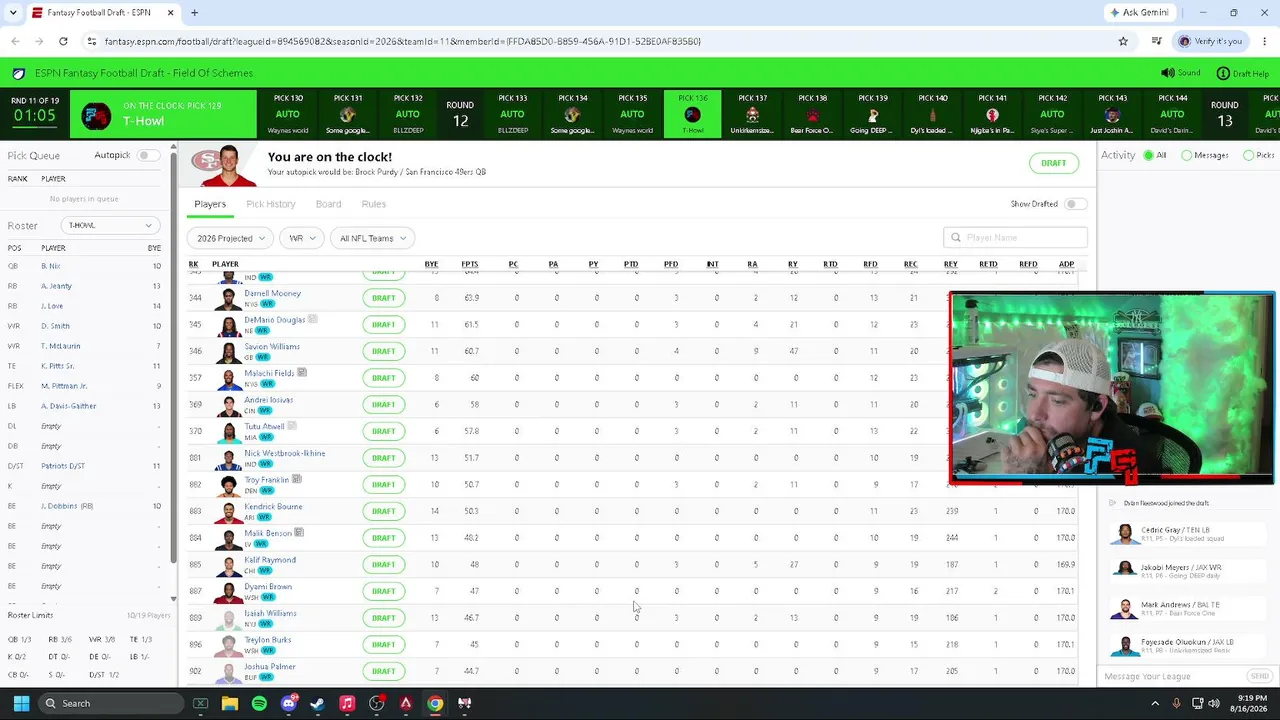This screenshot has width=1280, height=720.
Task: Sort players by ADP column header
Action: click(1066, 264)
